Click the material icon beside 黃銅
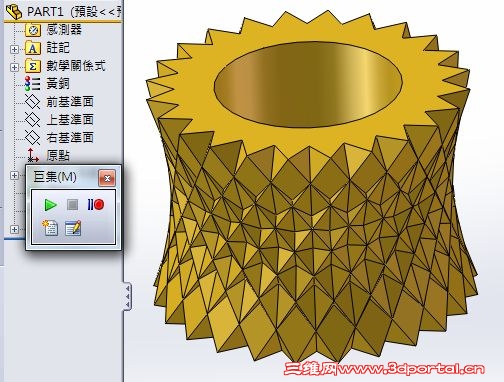504x382 pixels. (33, 84)
